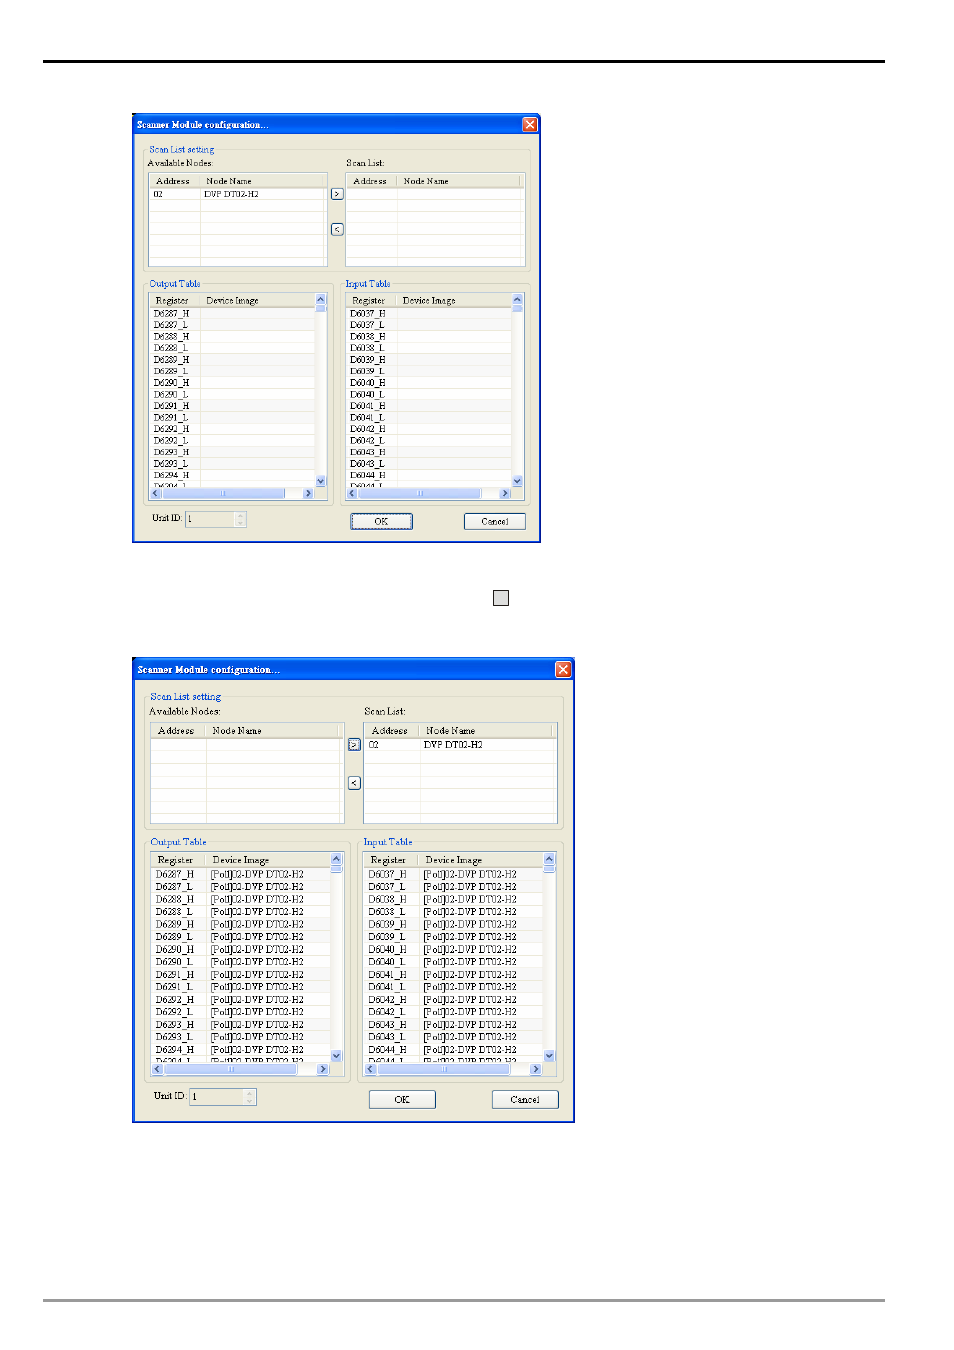The width and height of the screenshot is (954, 1350).
Task: Close the lower Scanner Module configuration dialog
Action: point(563,669)
